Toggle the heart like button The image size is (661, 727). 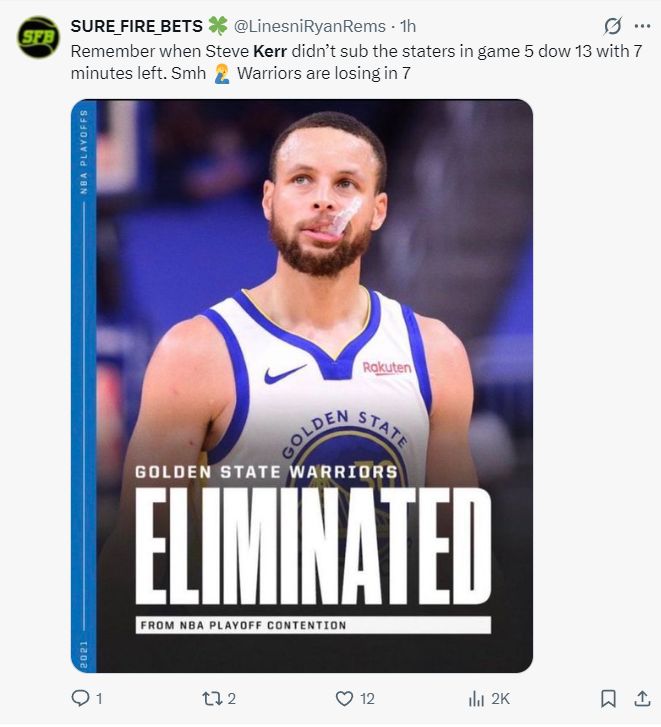tap(344, 698)
